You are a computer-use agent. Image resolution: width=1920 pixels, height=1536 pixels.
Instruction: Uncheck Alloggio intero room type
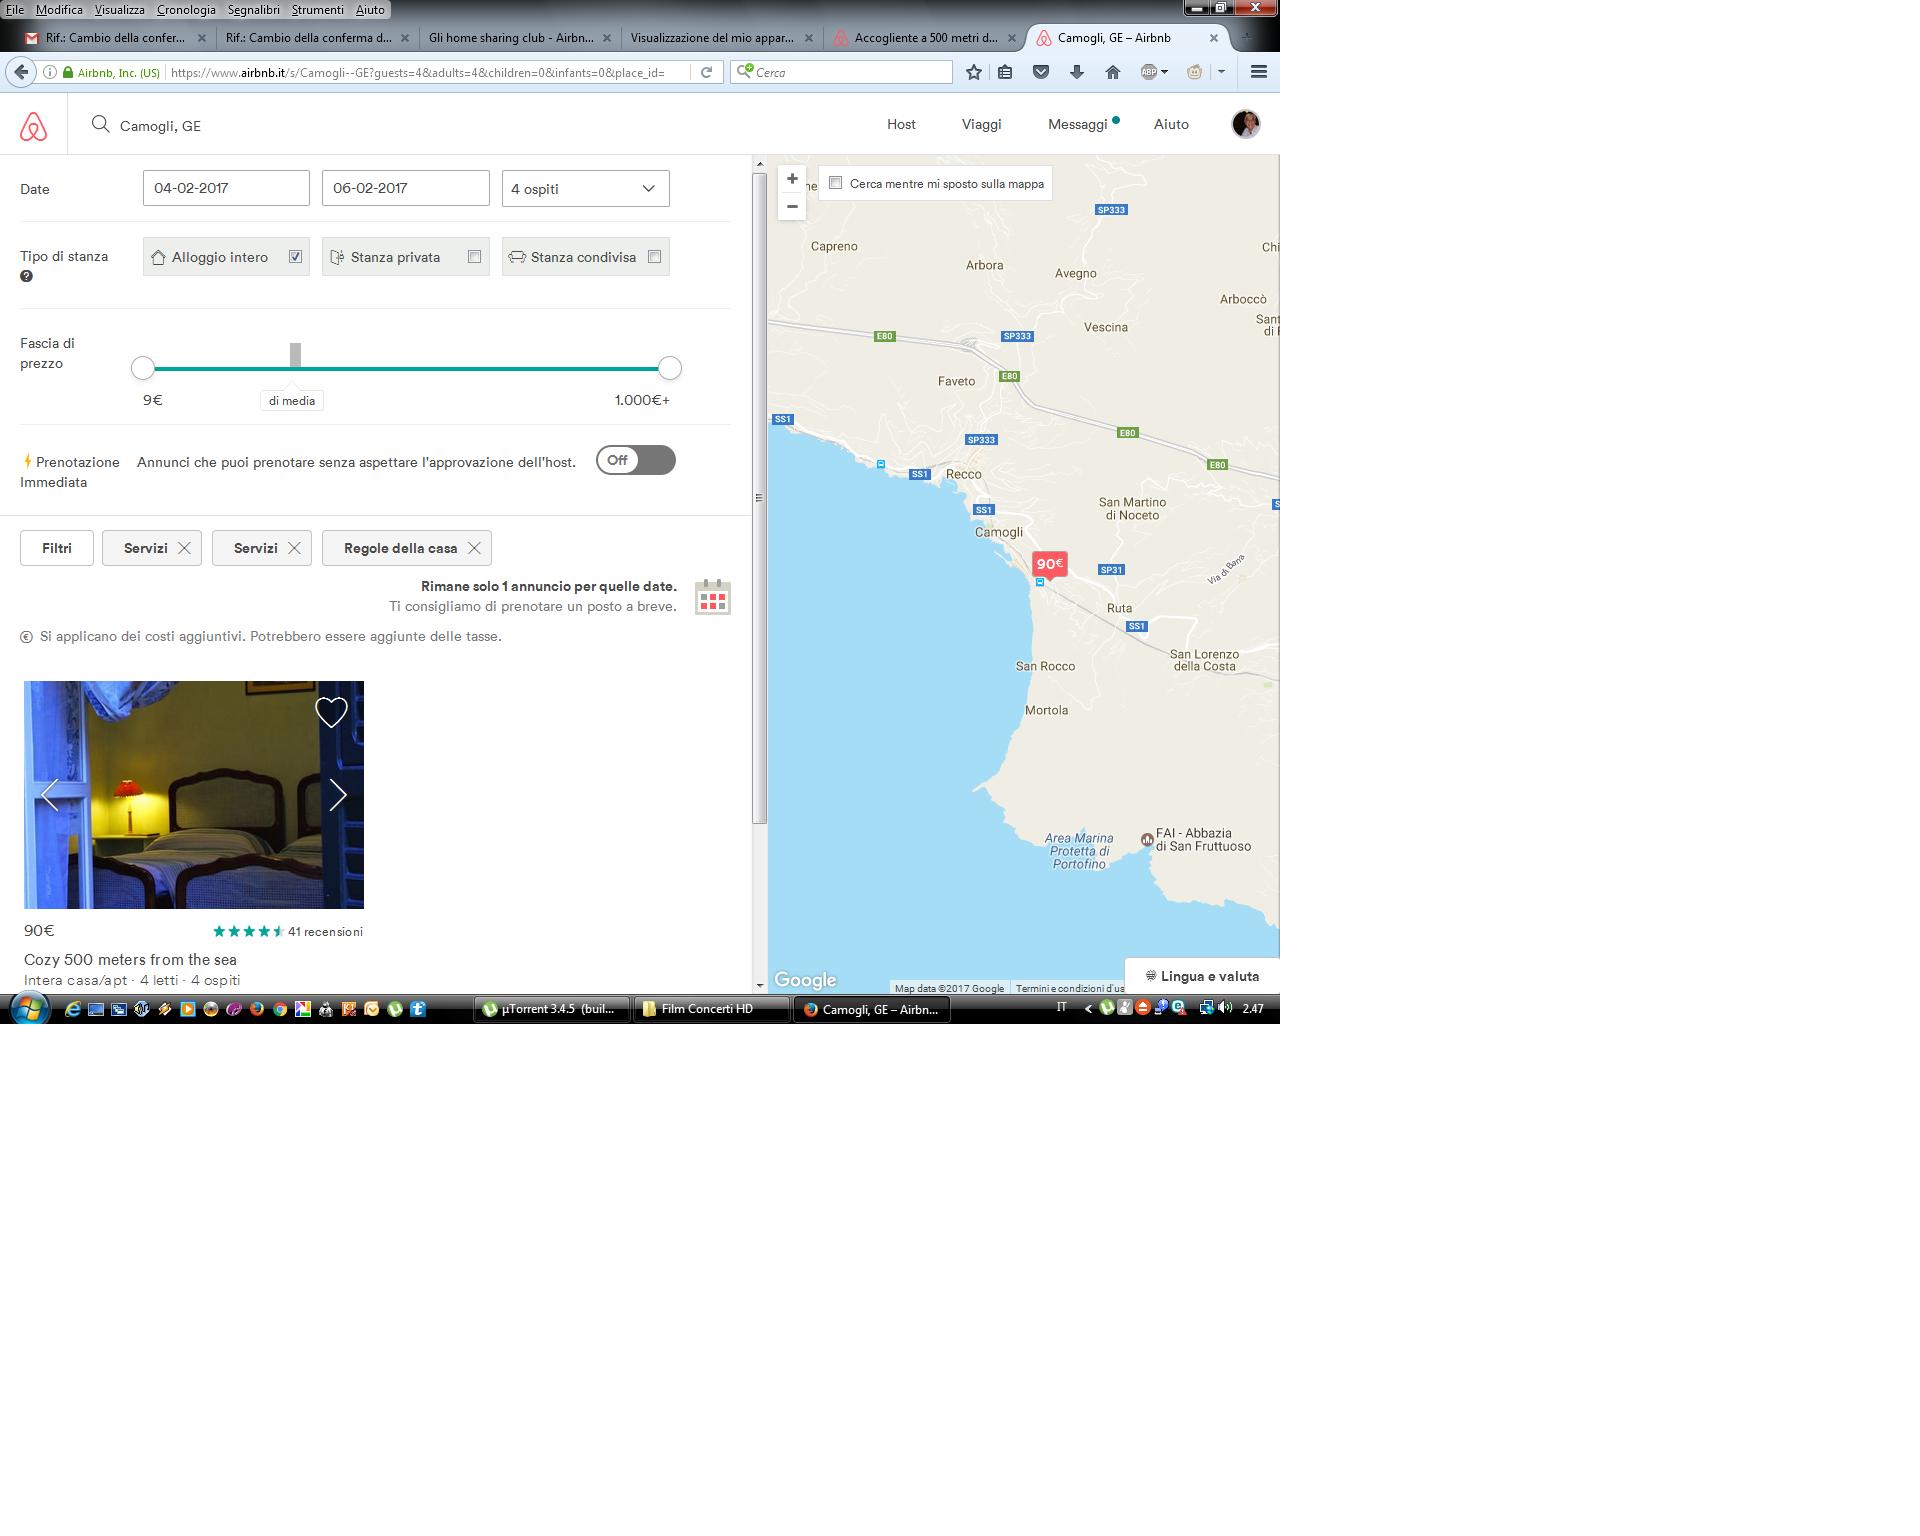tap(295, 257)
